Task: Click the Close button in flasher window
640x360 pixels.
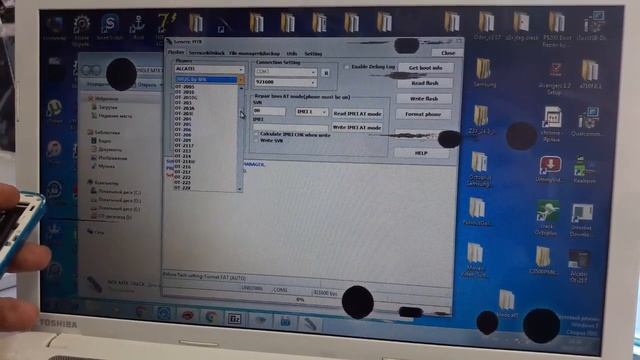Action: click(447, 53)
